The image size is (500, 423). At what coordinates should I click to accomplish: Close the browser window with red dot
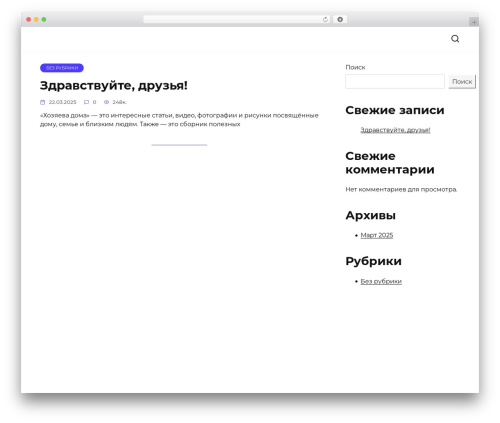(29, 20)
